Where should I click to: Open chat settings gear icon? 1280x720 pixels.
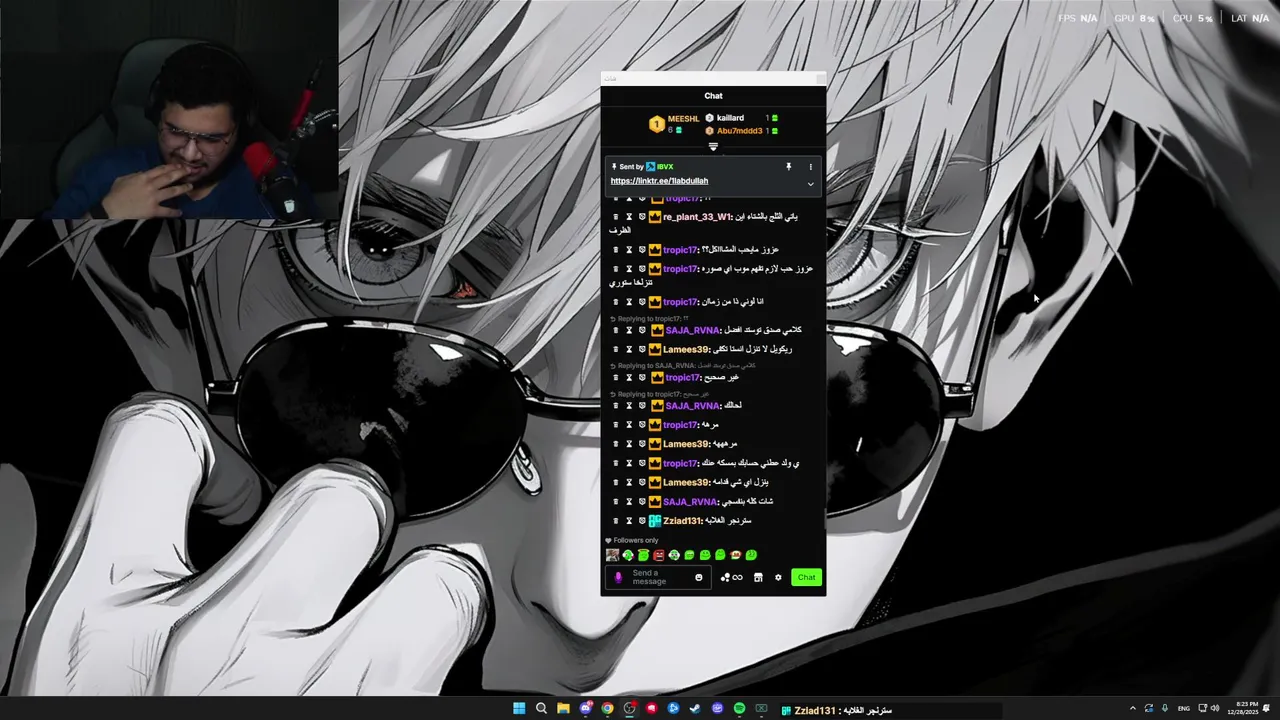(778, 577)
